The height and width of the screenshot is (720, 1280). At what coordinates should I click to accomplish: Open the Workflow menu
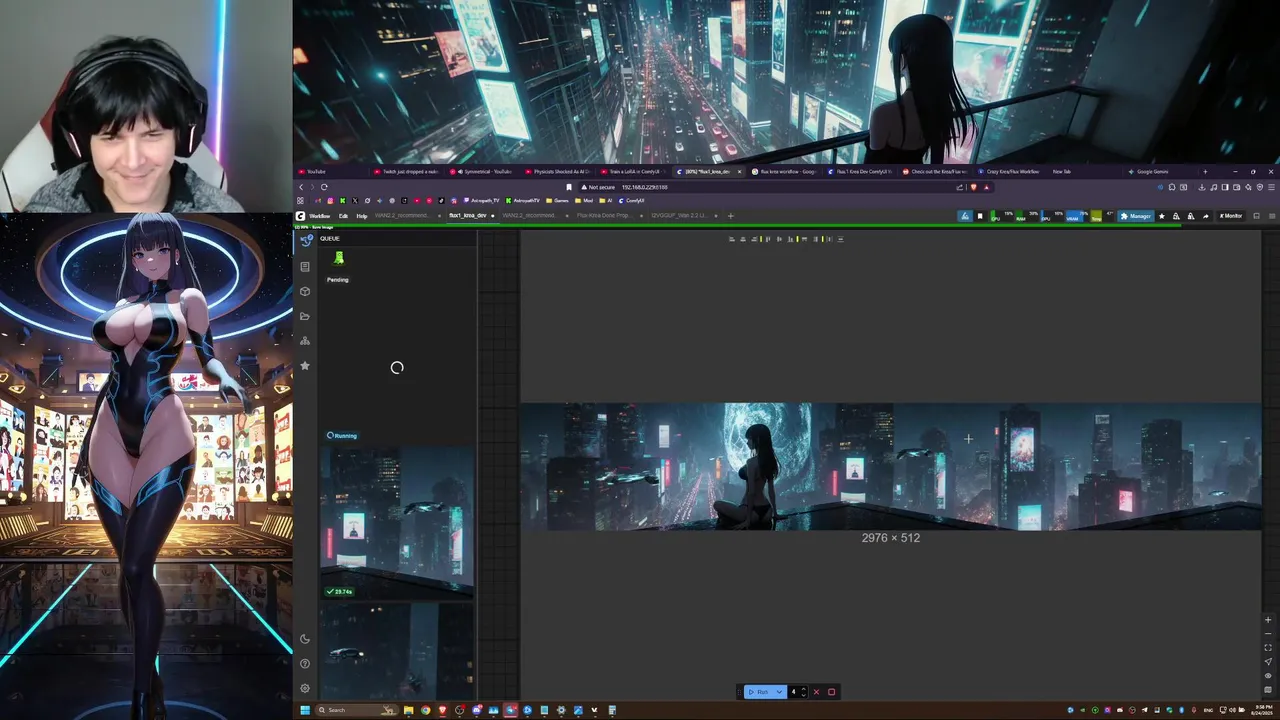[320, 216]
